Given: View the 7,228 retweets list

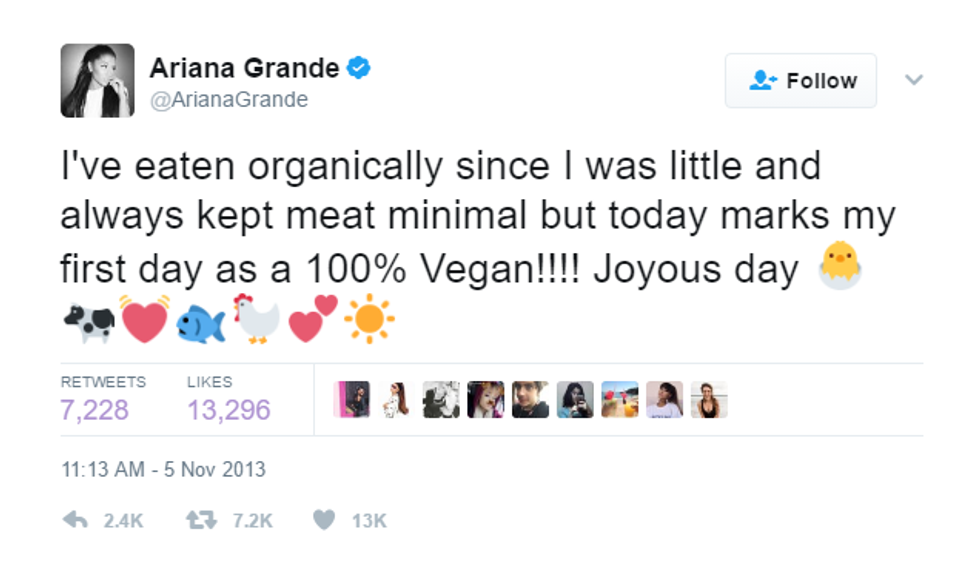Looking at the screenshot, I should coord(95,409).
